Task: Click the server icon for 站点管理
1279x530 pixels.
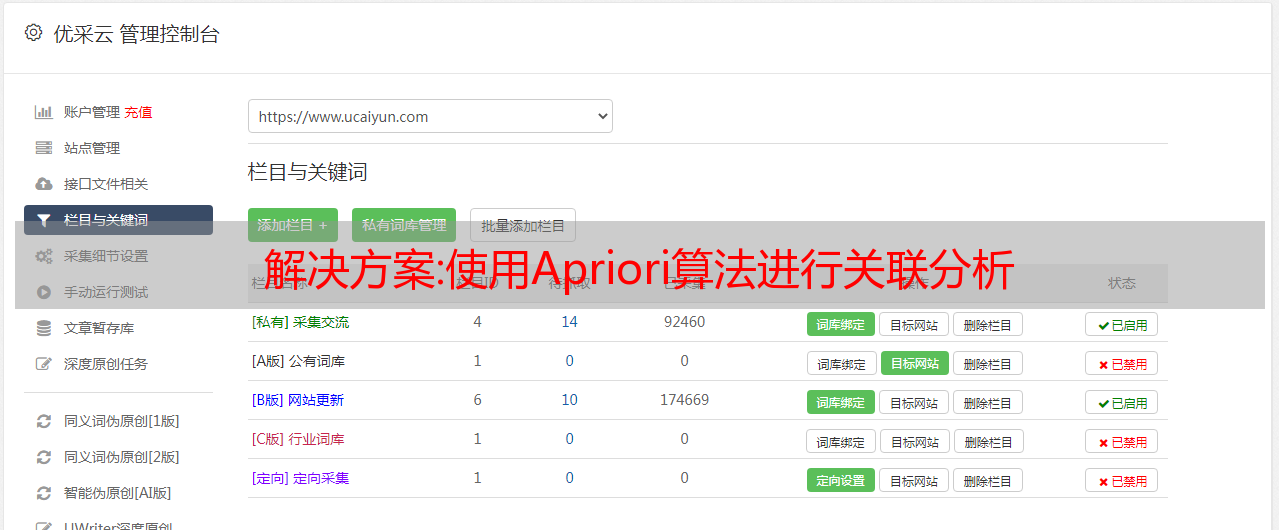Action: (x=43, y=148)
